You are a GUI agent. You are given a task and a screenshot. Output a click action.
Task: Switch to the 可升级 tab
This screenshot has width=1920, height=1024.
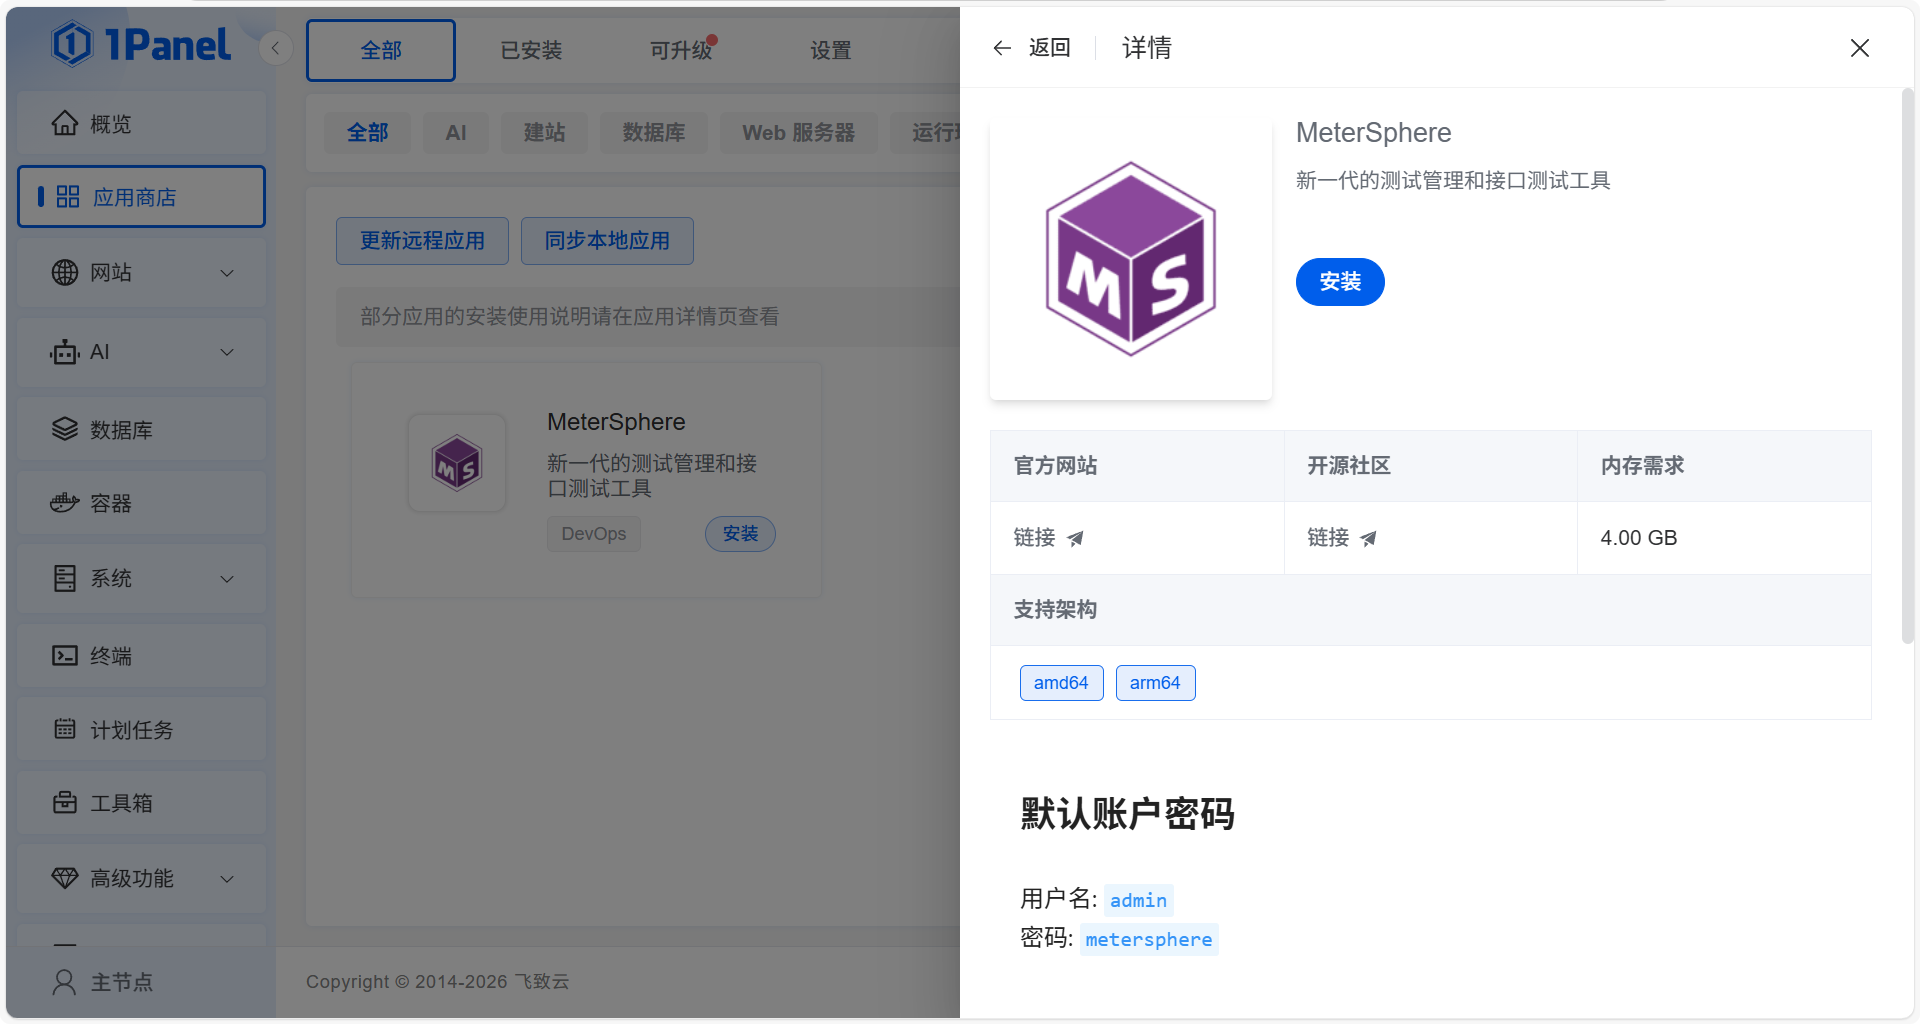click(681, 50)
